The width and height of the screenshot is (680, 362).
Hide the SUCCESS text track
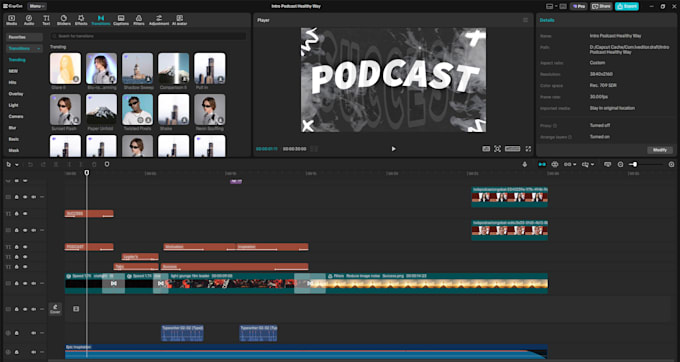tap(25, 214)
